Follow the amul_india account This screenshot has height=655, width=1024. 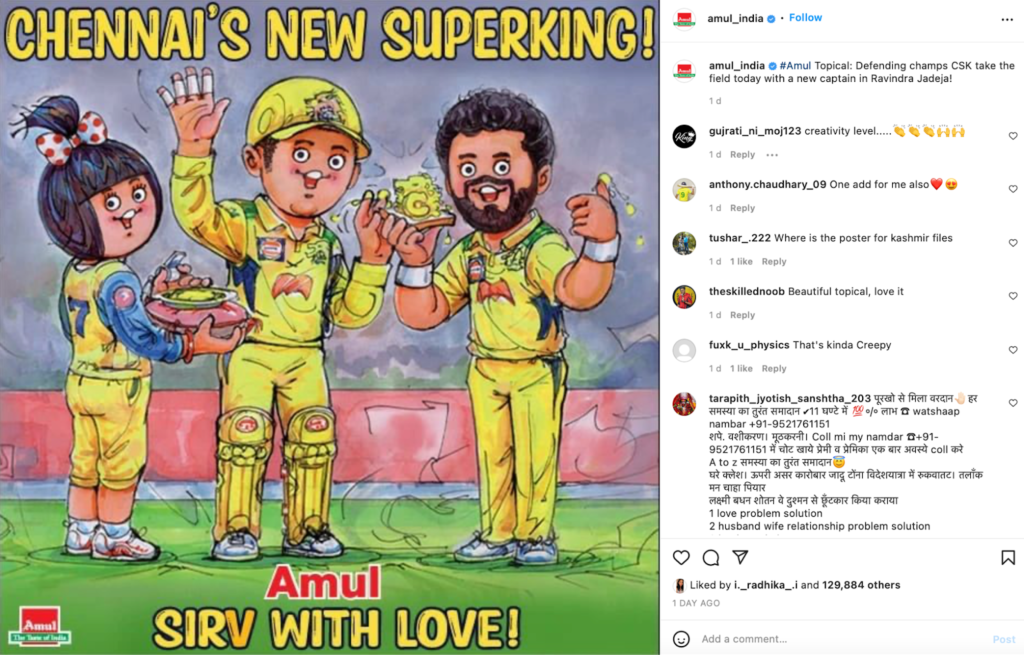(x=805, y=18)
